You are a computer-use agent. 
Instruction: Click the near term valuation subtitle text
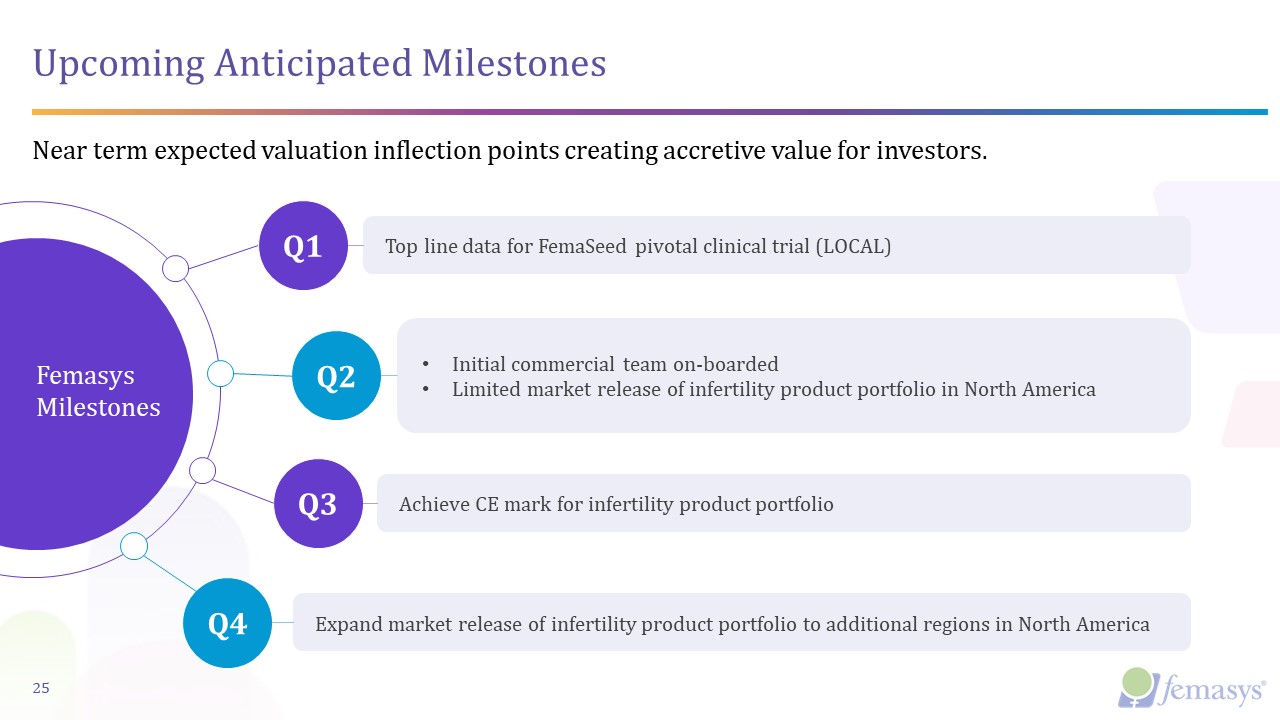(510, 151)
